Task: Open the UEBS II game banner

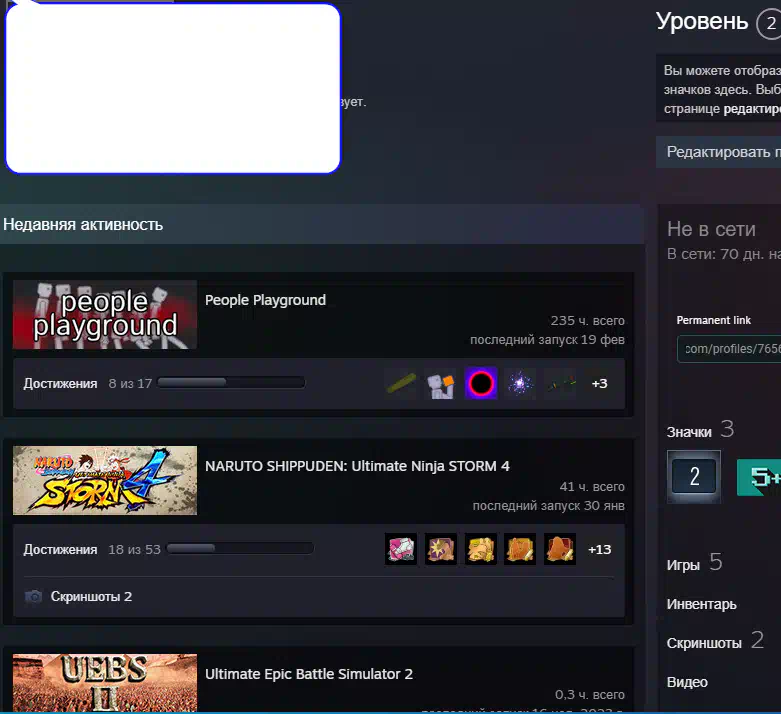Action: (x=105, y=683)
